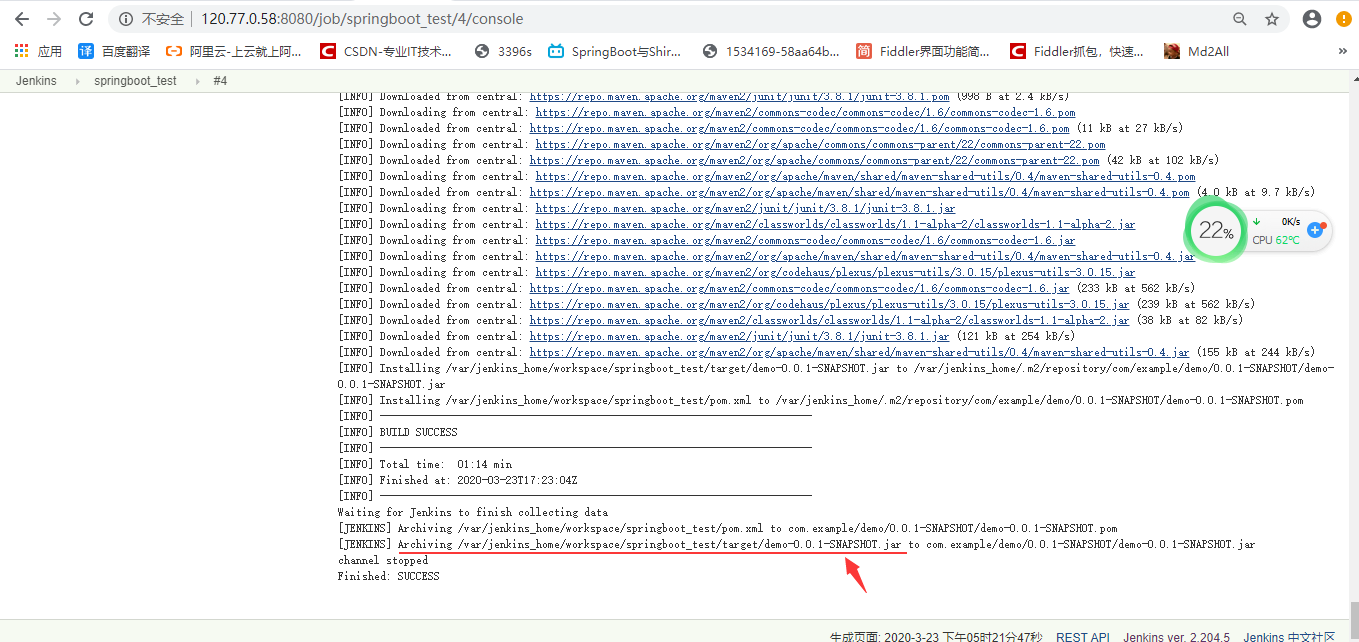Open the maven-shared-utils-0.4.pom link in the Downloading line
The image size is (1359, 642).
(865, 177)
